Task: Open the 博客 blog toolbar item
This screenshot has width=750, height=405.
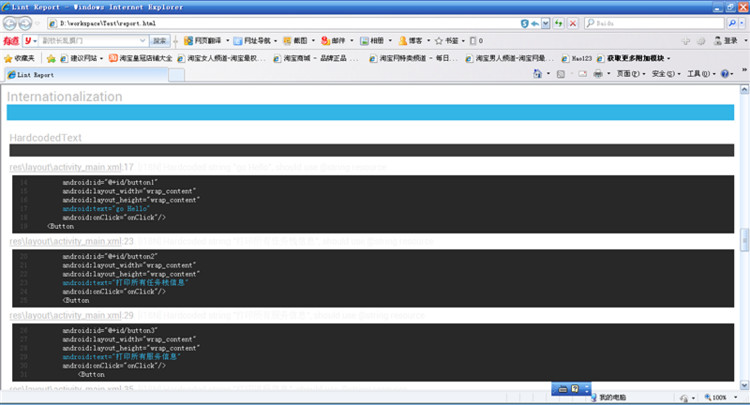Action: [414, 41]
